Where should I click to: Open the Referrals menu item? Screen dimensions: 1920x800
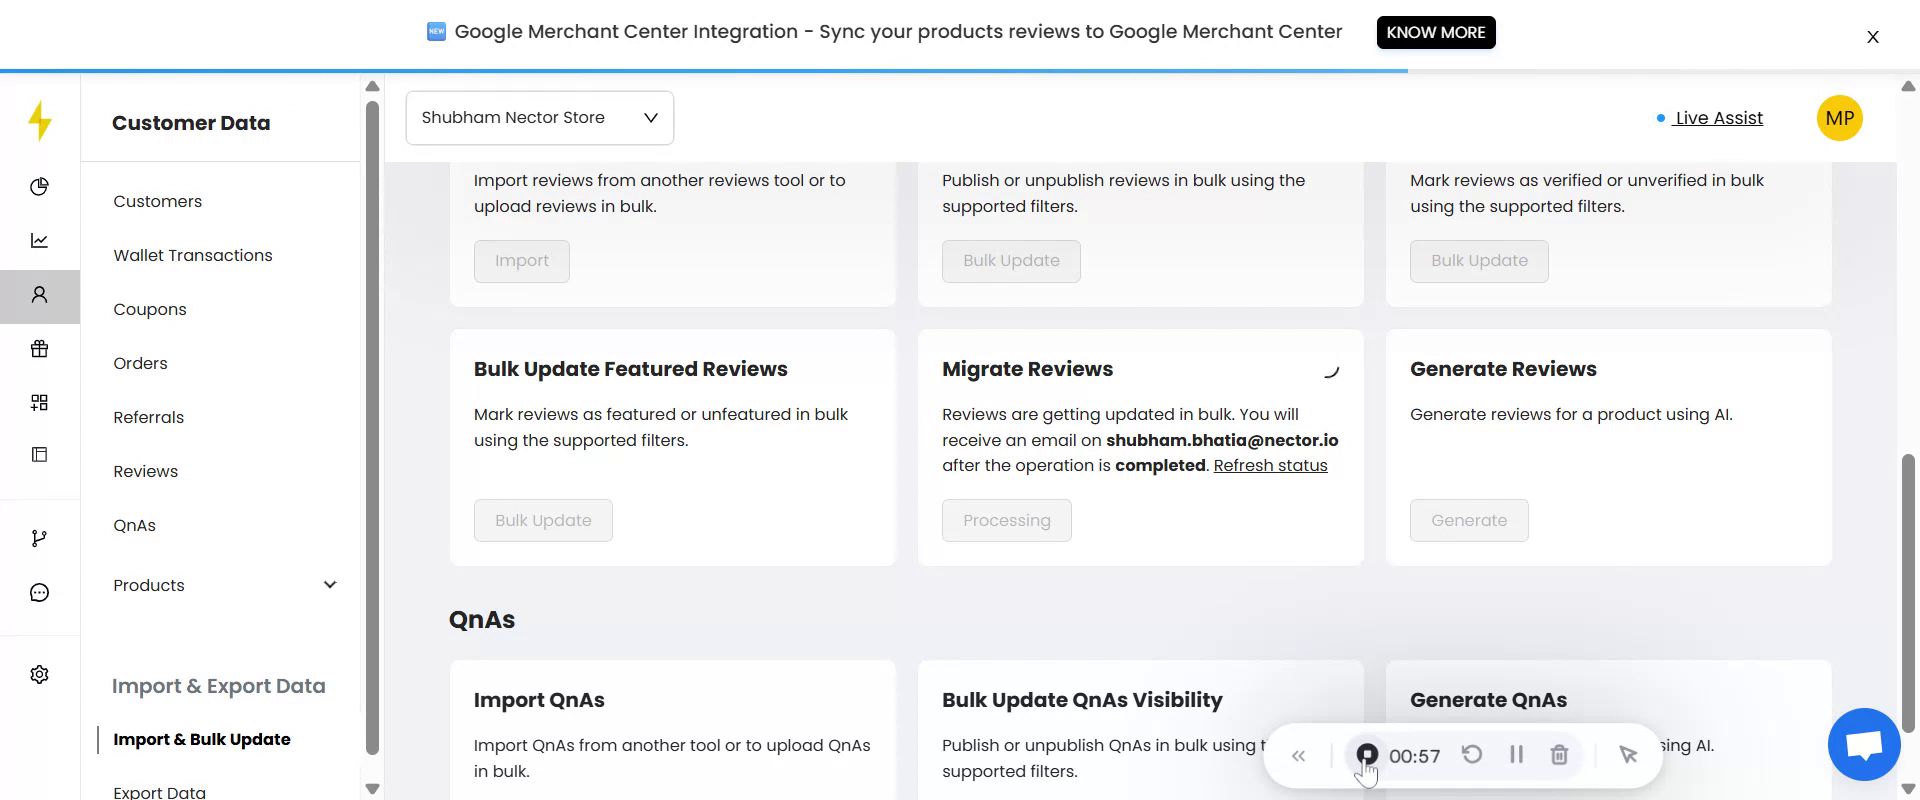[x=149, y=417]
